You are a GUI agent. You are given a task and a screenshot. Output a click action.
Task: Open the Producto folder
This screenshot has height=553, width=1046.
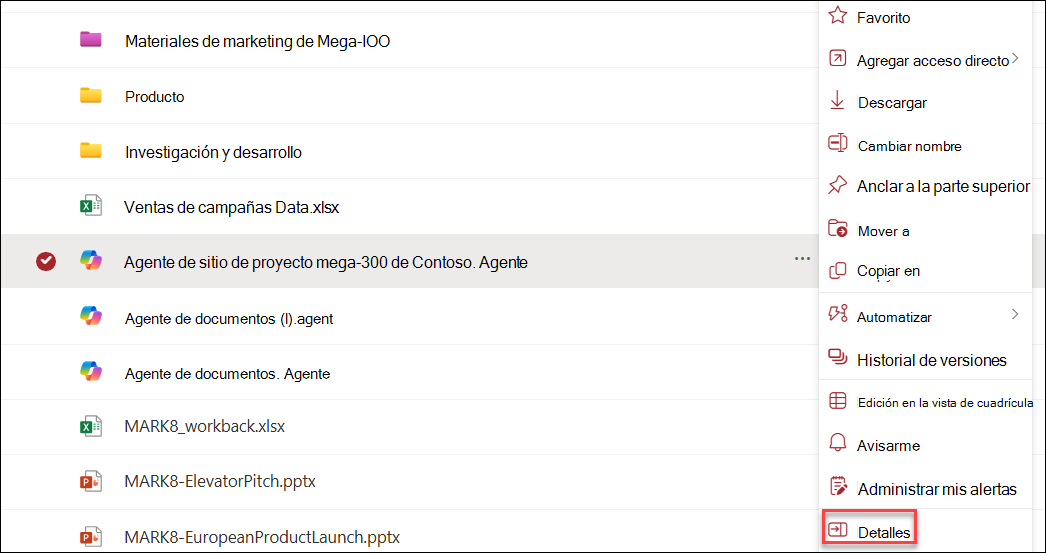[x=154, y=97]
